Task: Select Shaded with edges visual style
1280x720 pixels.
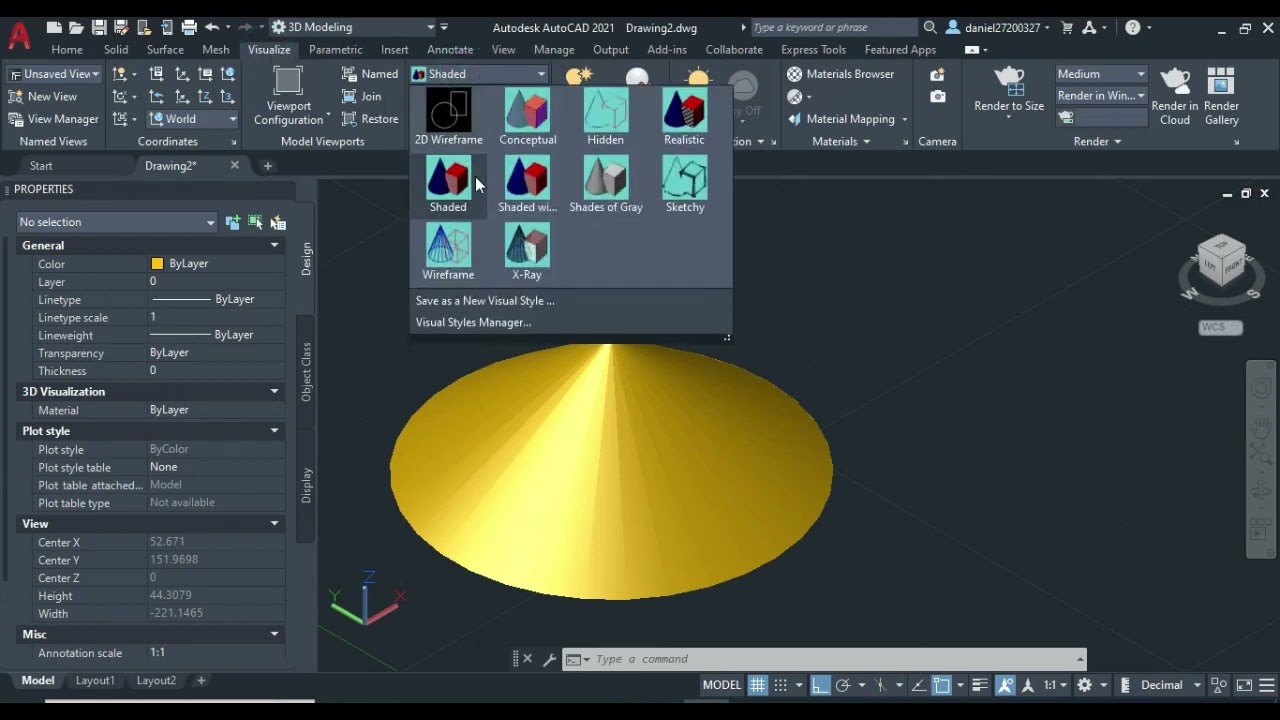Action: point(527,184)
